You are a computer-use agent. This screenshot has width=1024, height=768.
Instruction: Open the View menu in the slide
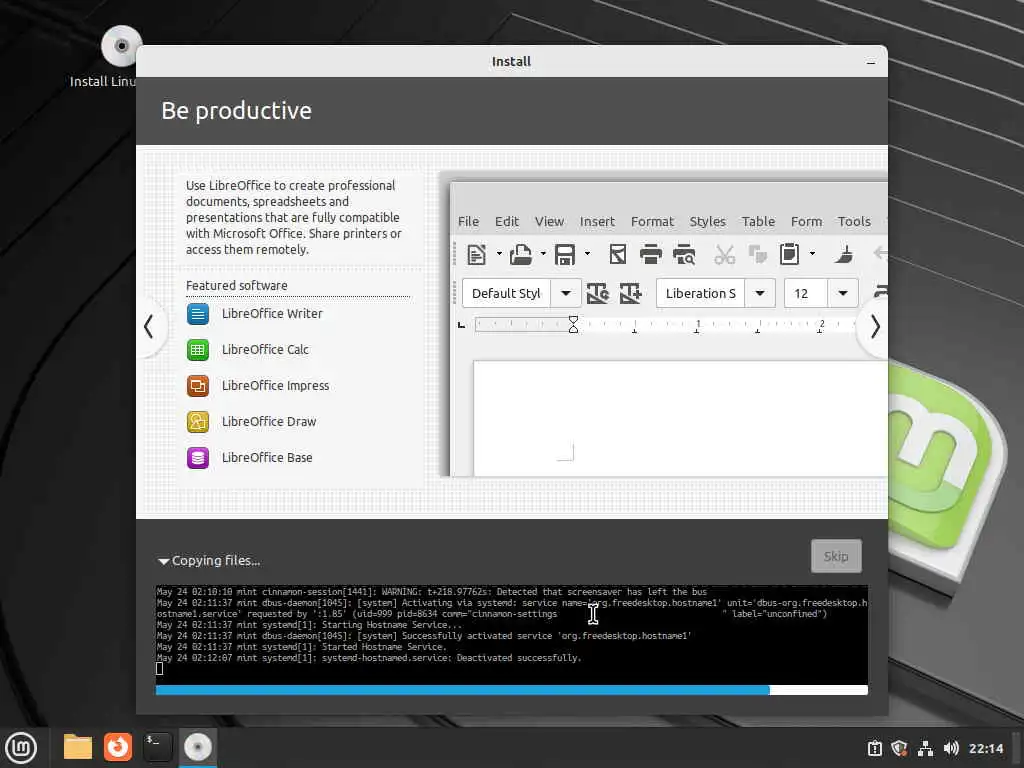(549, 221)
